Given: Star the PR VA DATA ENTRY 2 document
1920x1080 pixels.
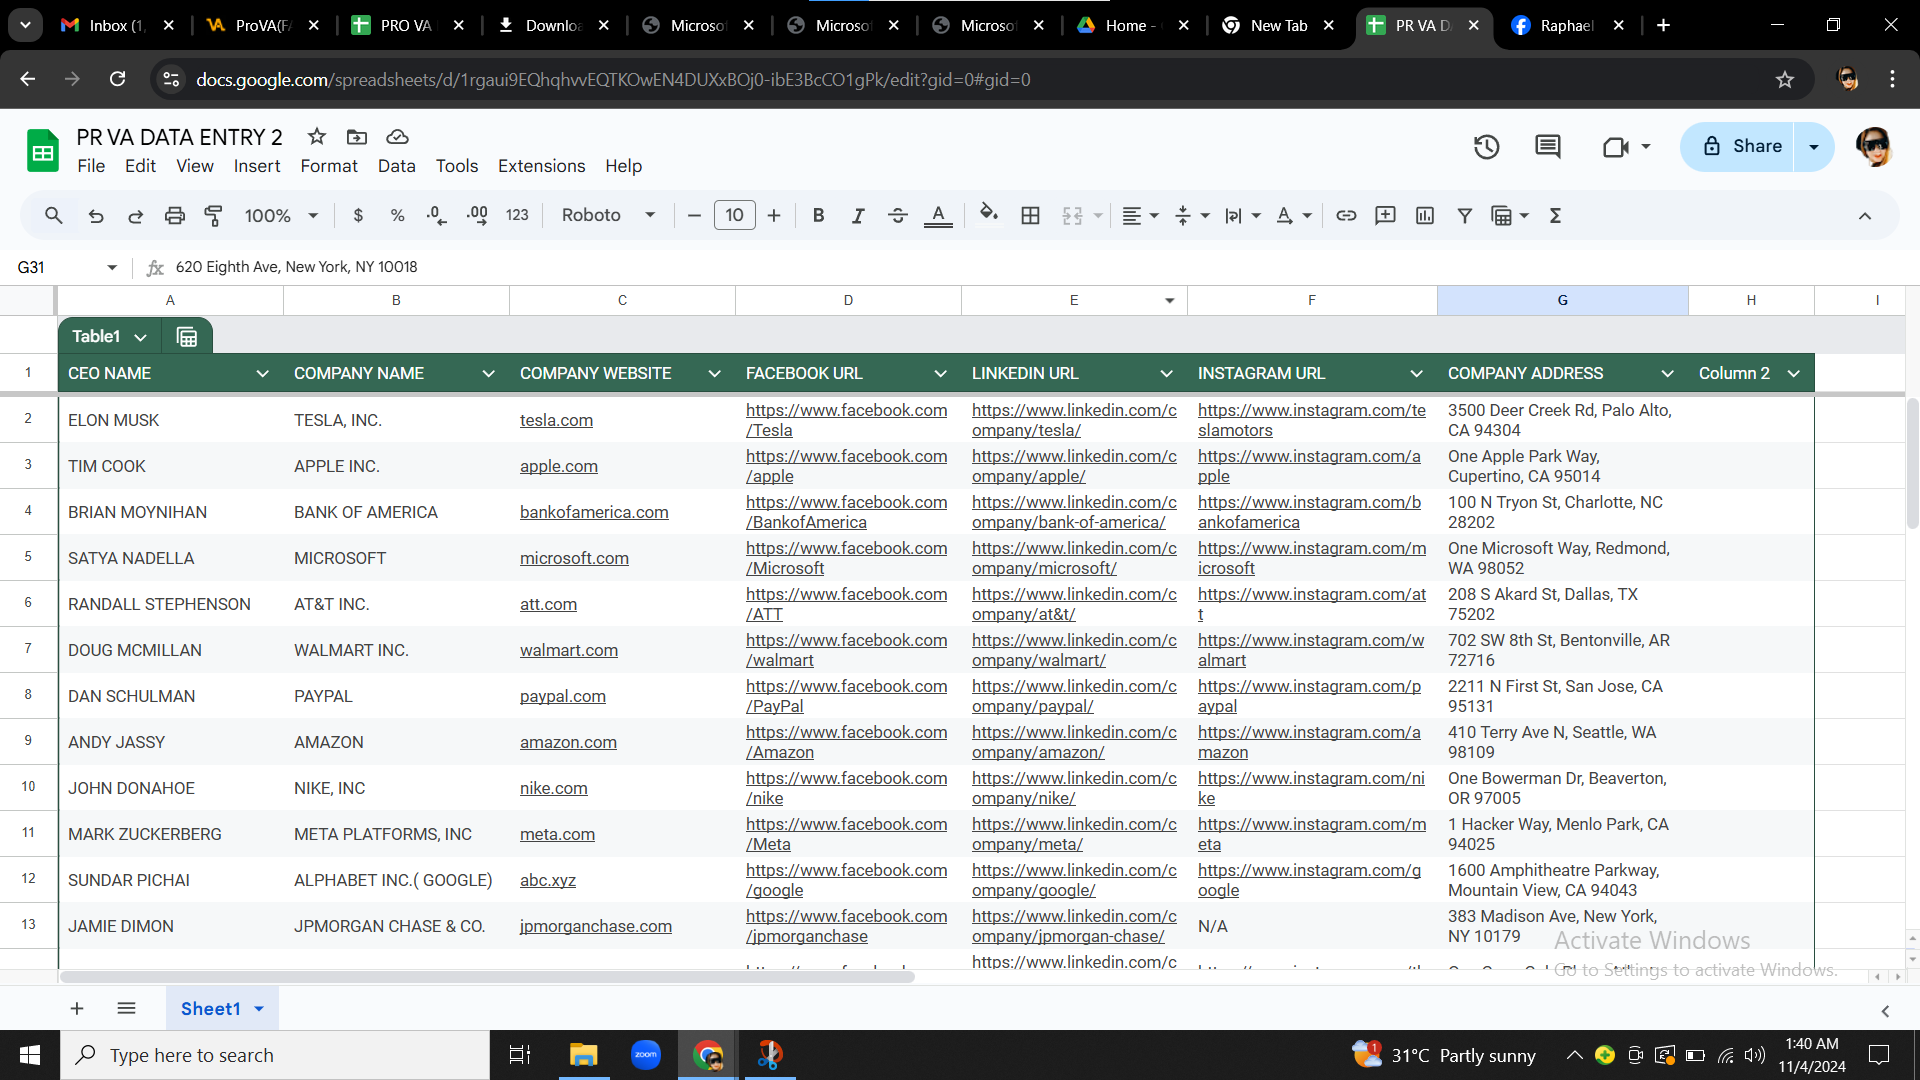Looking at the screenshot, I should [317, 137].
